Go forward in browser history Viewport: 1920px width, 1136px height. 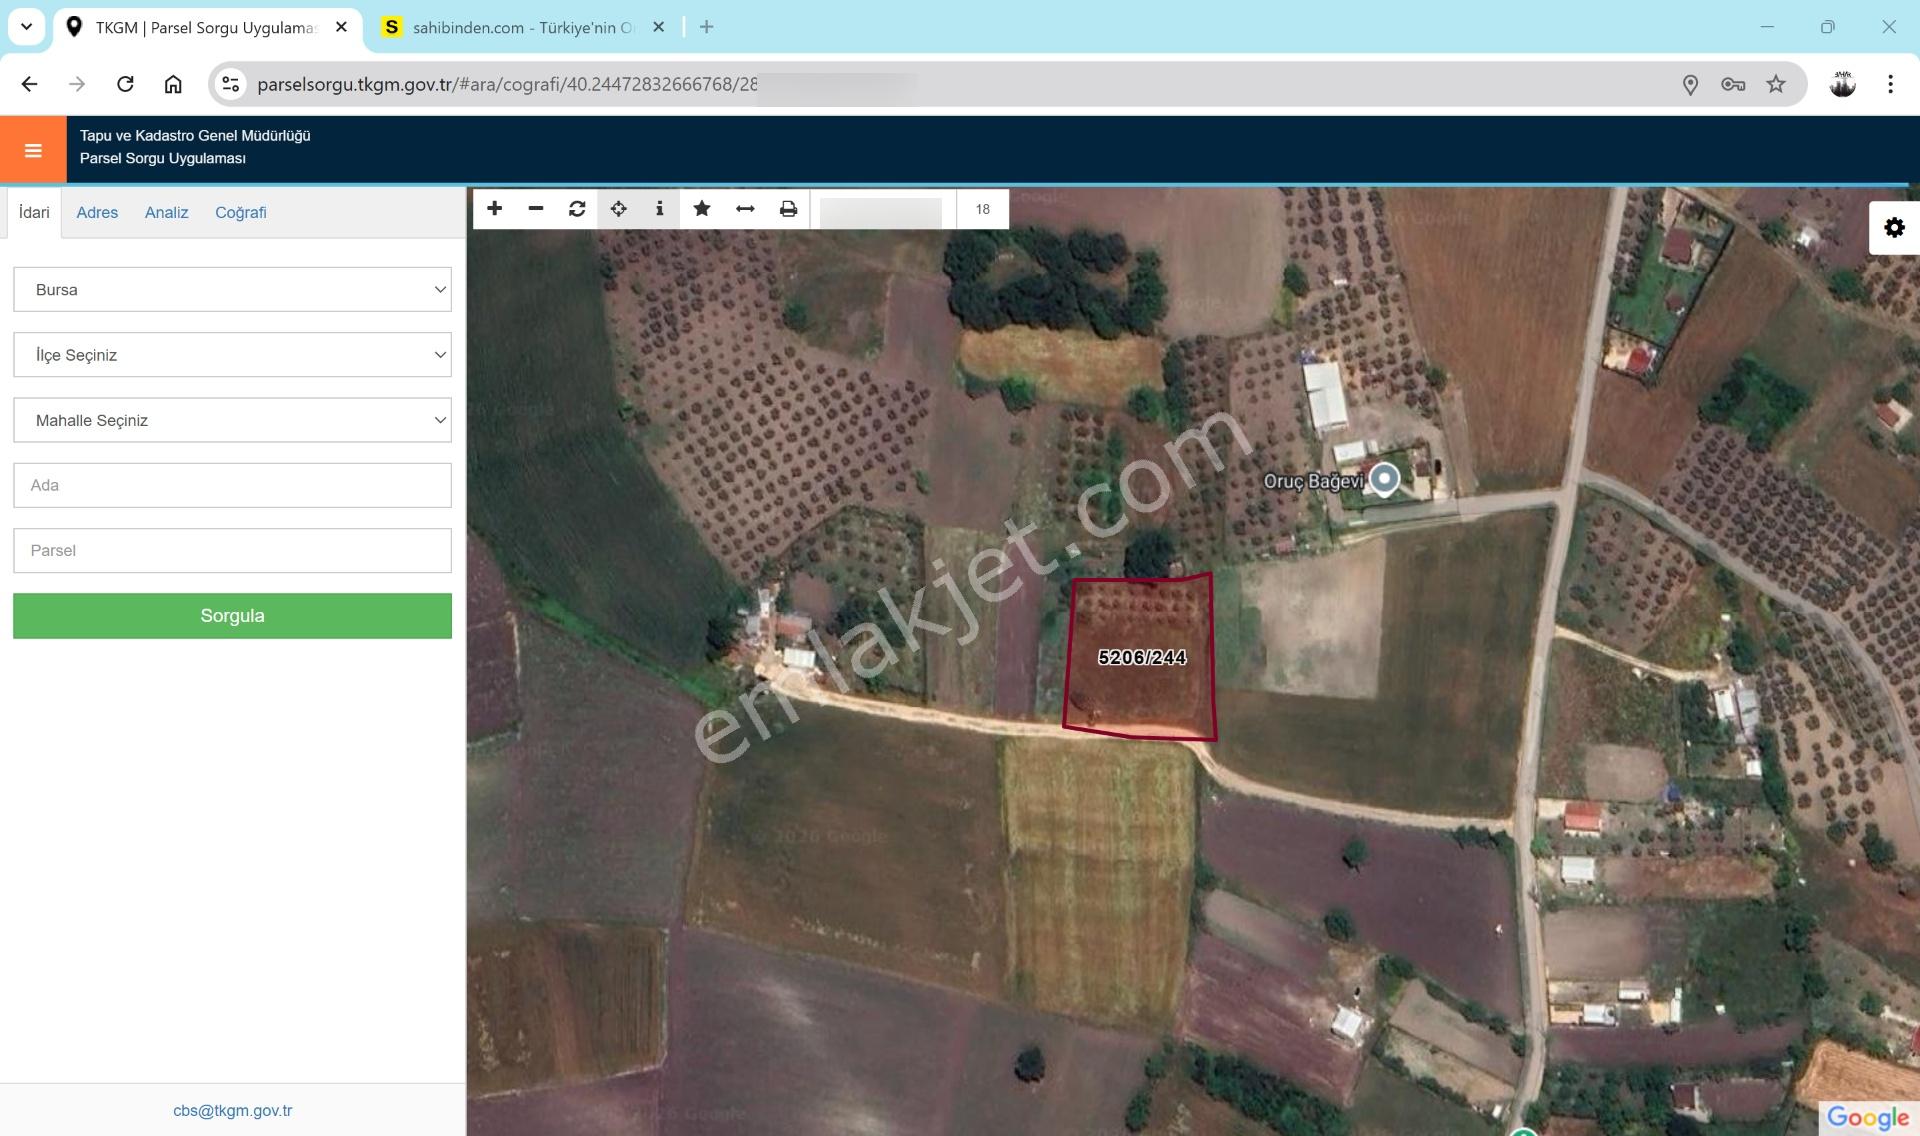(x=77, y=84)
